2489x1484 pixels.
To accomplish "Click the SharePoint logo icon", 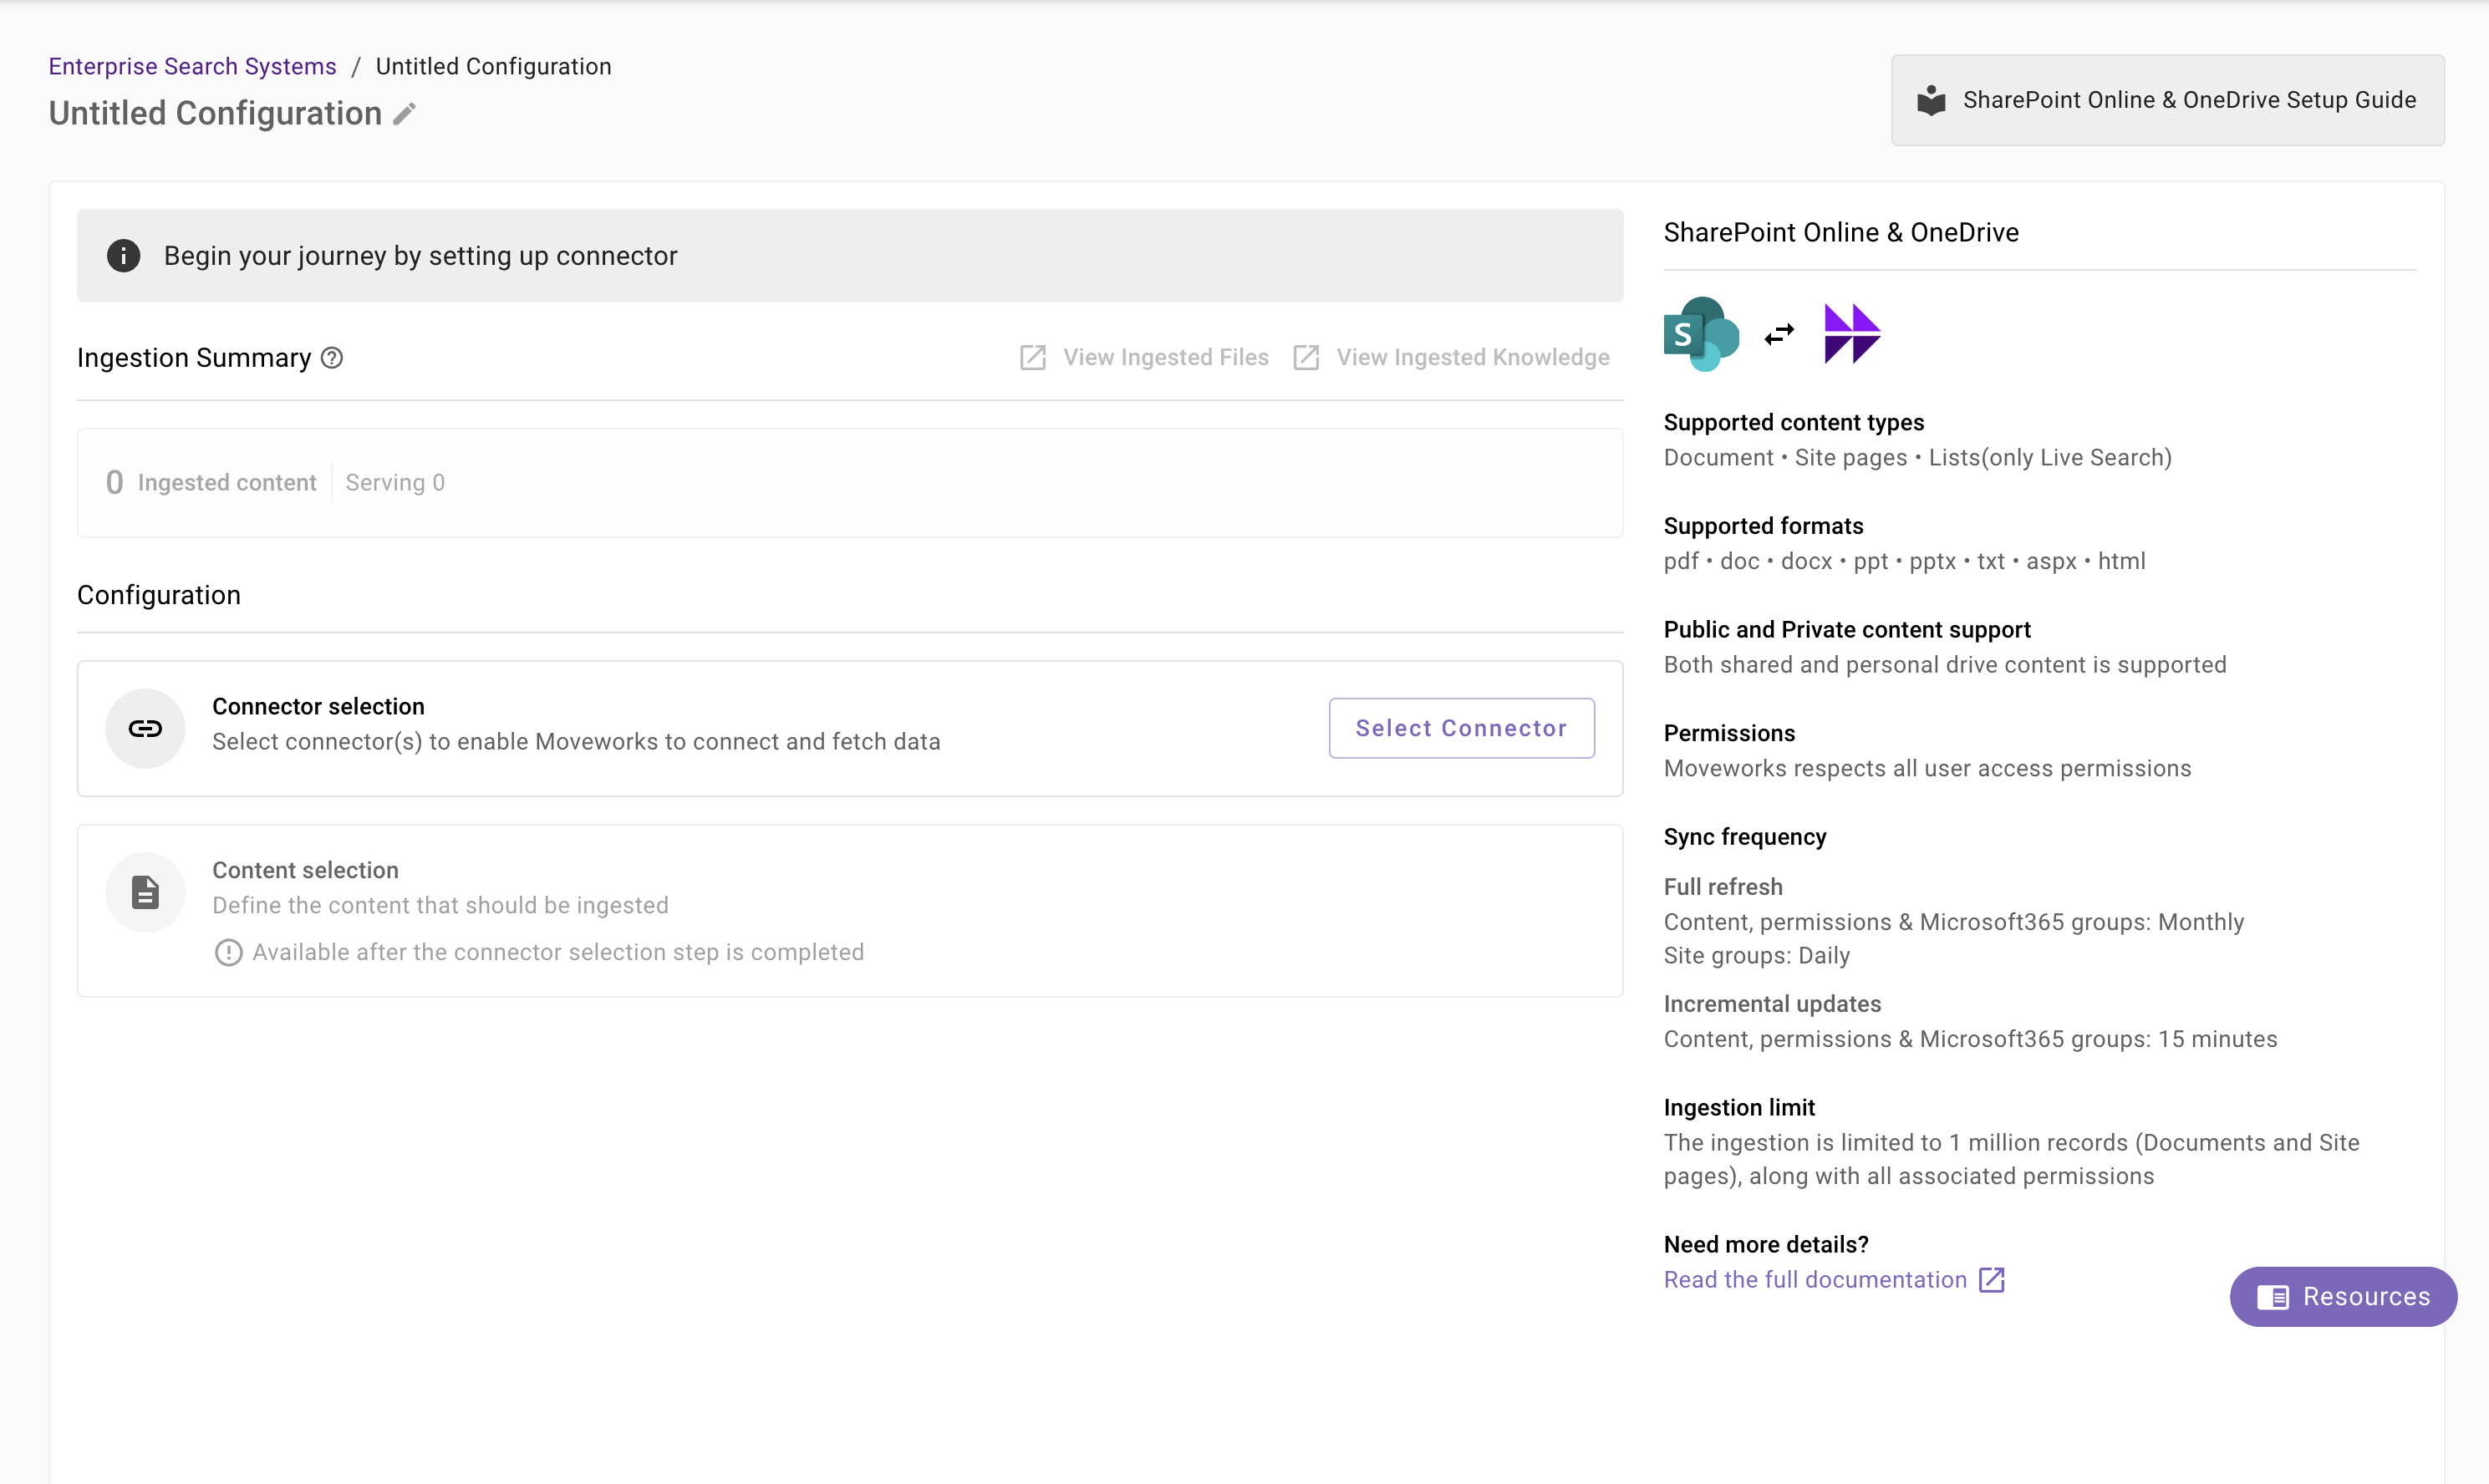I will 1700,334.
